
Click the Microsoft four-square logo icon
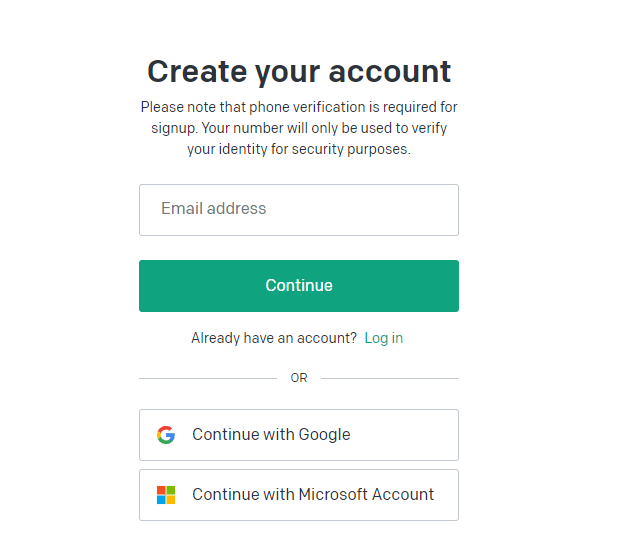tap(166, 495)
